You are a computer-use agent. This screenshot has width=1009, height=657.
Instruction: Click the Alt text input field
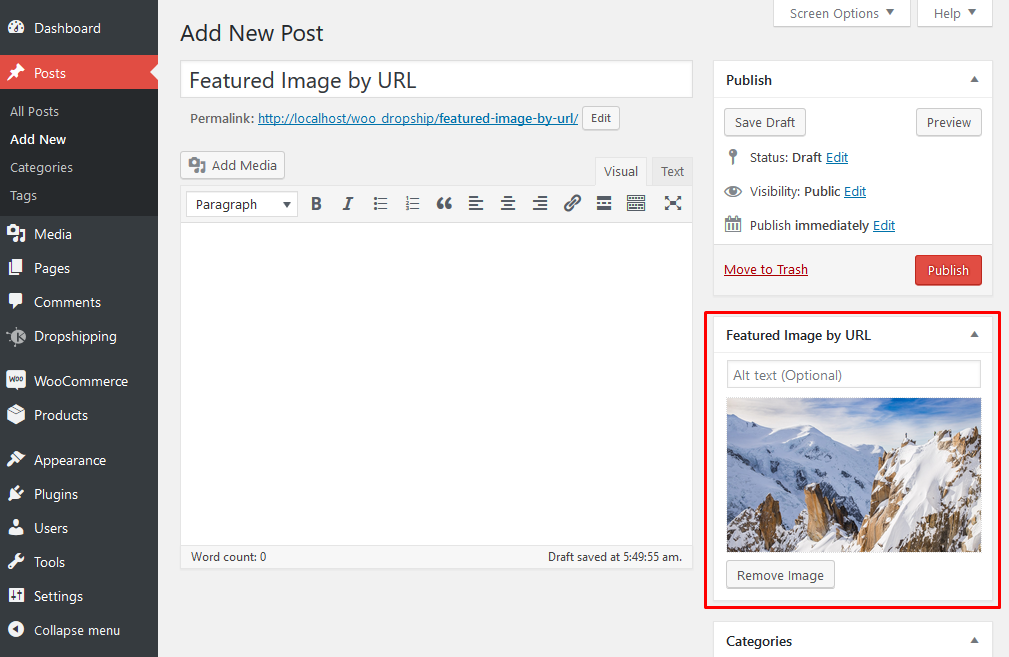point(853,375)
